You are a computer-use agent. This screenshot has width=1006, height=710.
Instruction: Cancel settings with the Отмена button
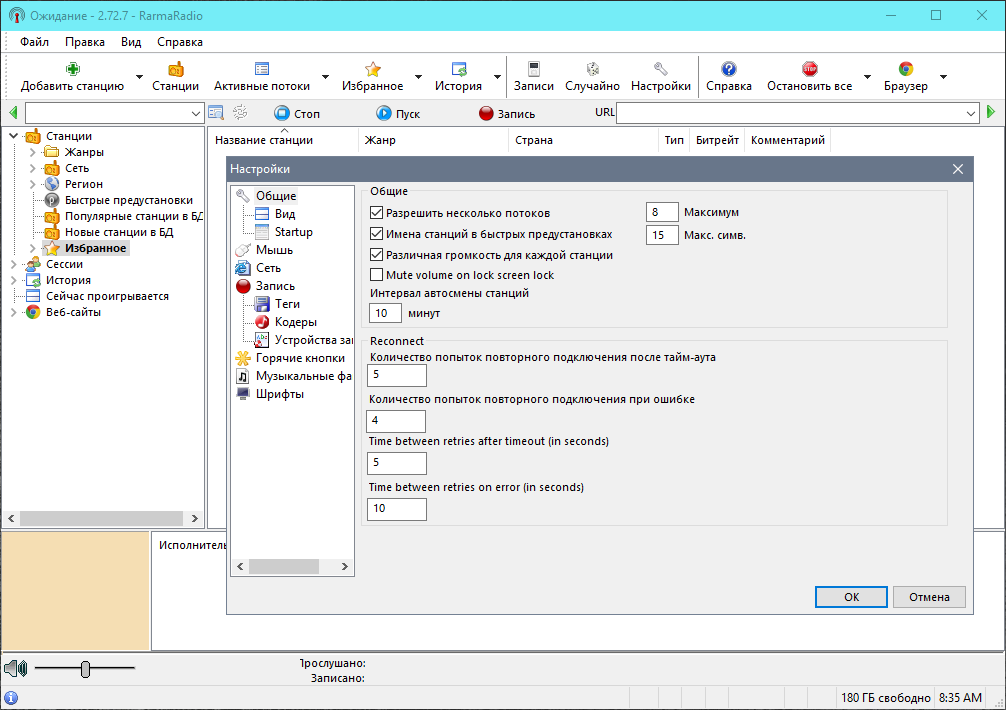coord(929,596)
